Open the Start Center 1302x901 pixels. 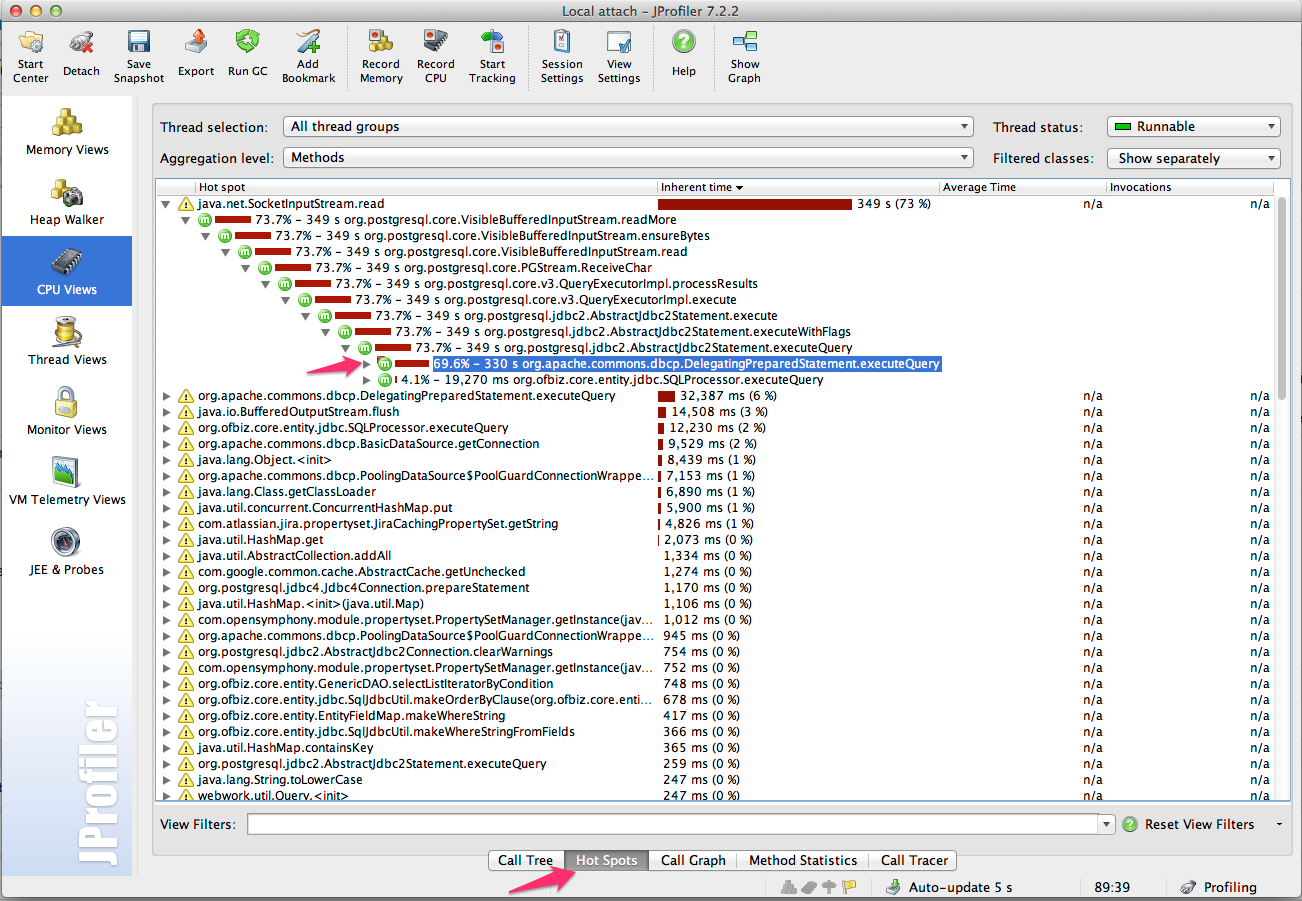pos(31,56)
